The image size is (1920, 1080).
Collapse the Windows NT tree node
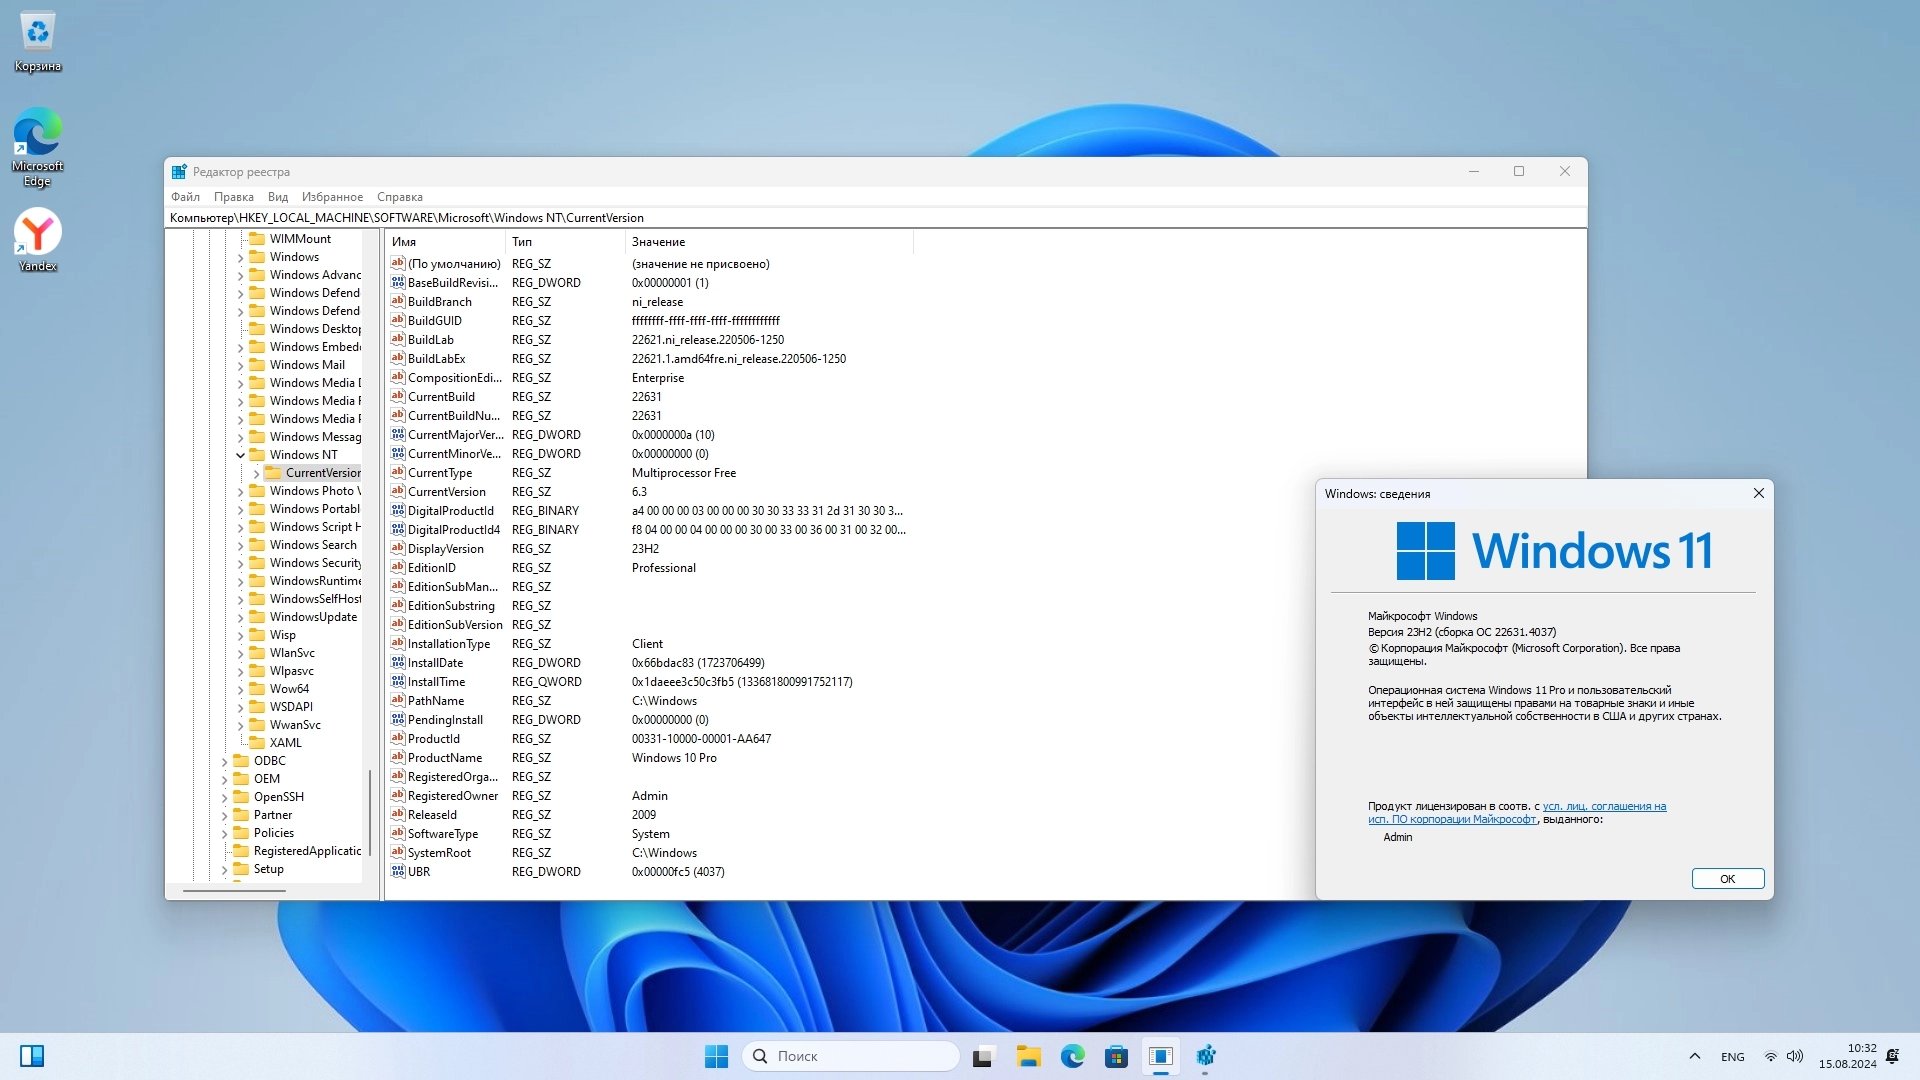point(240,455)
